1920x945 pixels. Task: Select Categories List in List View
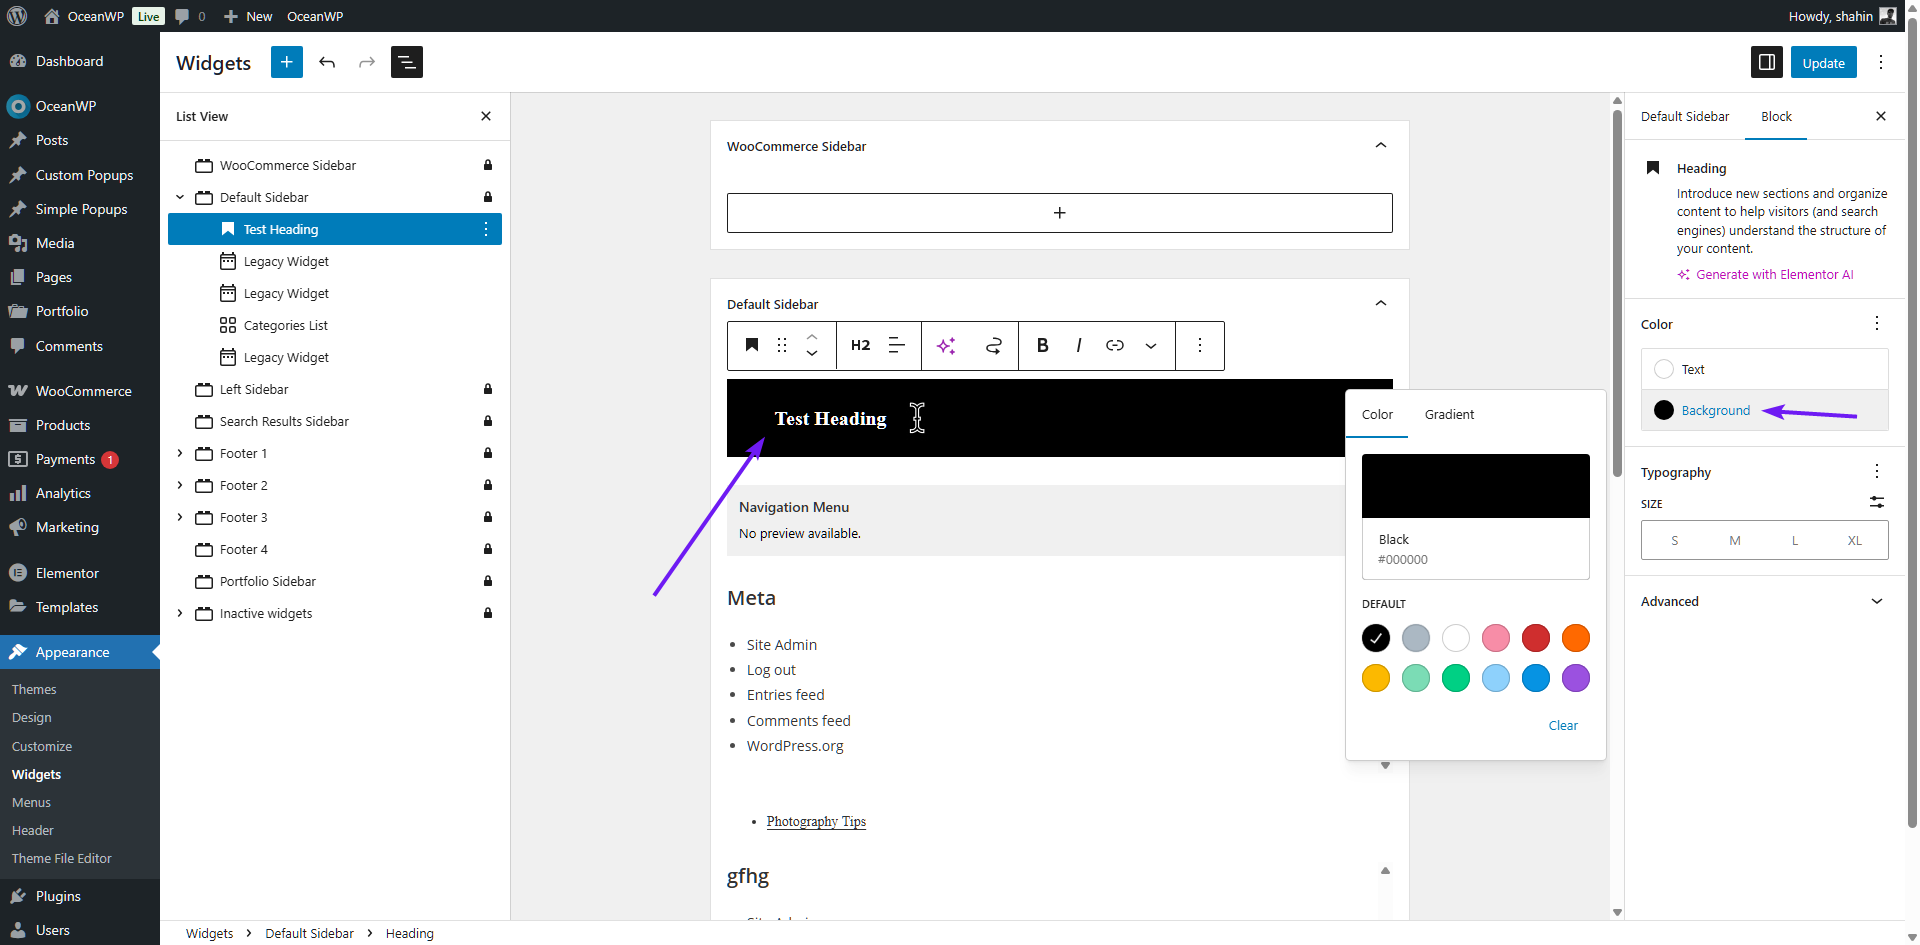[335, 325]
